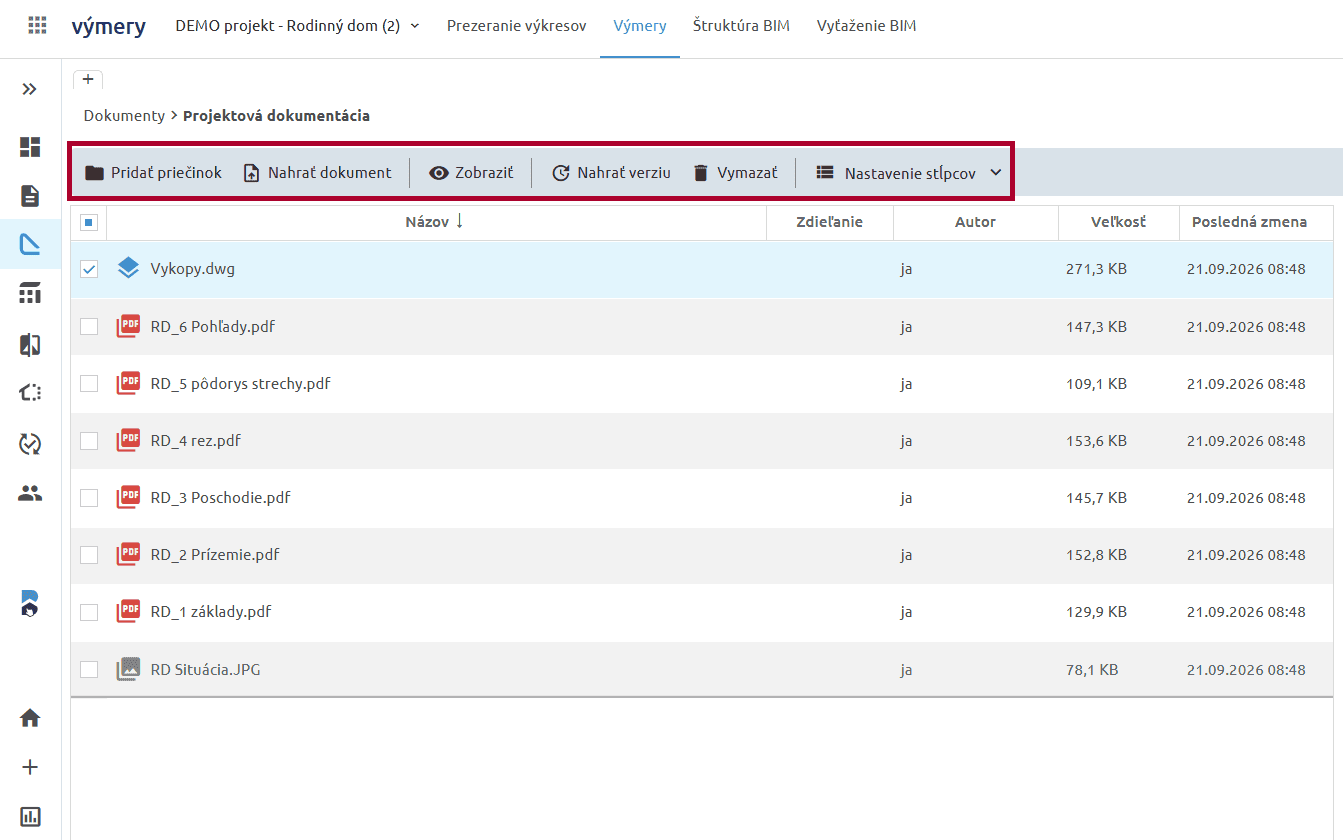Click the trash icon for Vymazať
The height and width of the screenshot is (840, 1343).
pyautogui.click(x=701, y=173)
